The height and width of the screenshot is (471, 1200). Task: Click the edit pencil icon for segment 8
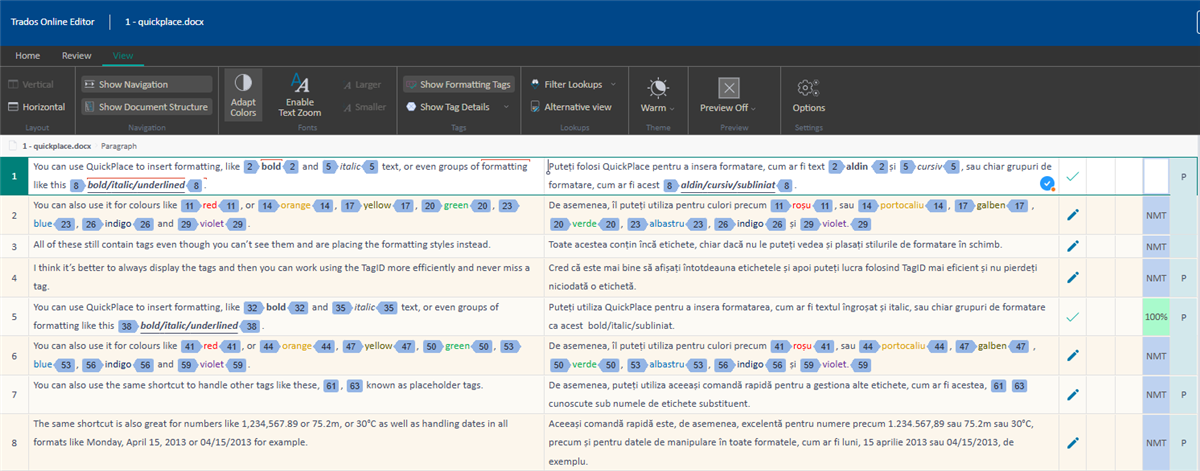tap(1072, 441)
